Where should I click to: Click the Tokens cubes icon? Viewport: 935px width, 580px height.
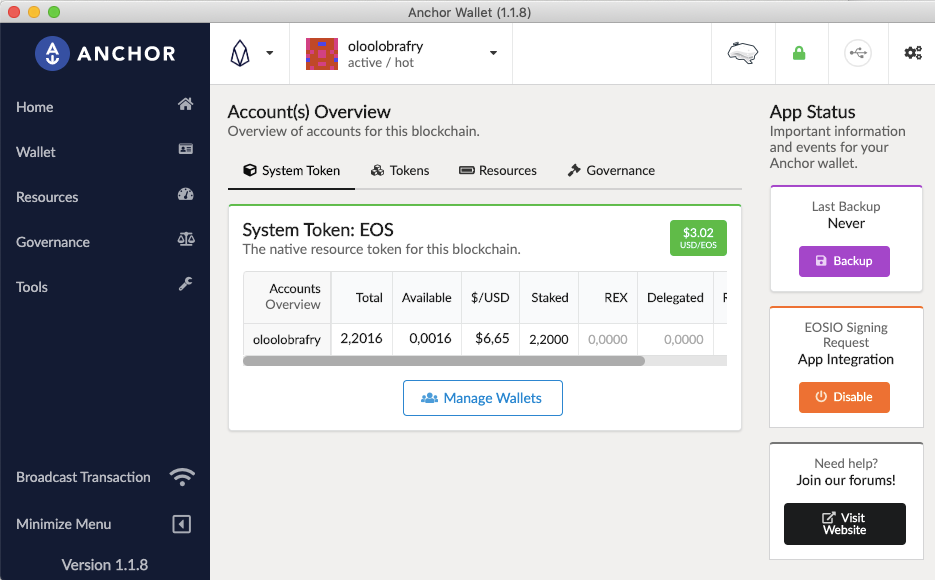(x=377, y=170)
